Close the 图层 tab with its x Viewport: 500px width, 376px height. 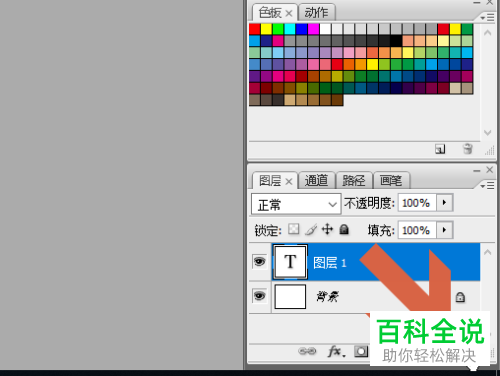(289, 182)
